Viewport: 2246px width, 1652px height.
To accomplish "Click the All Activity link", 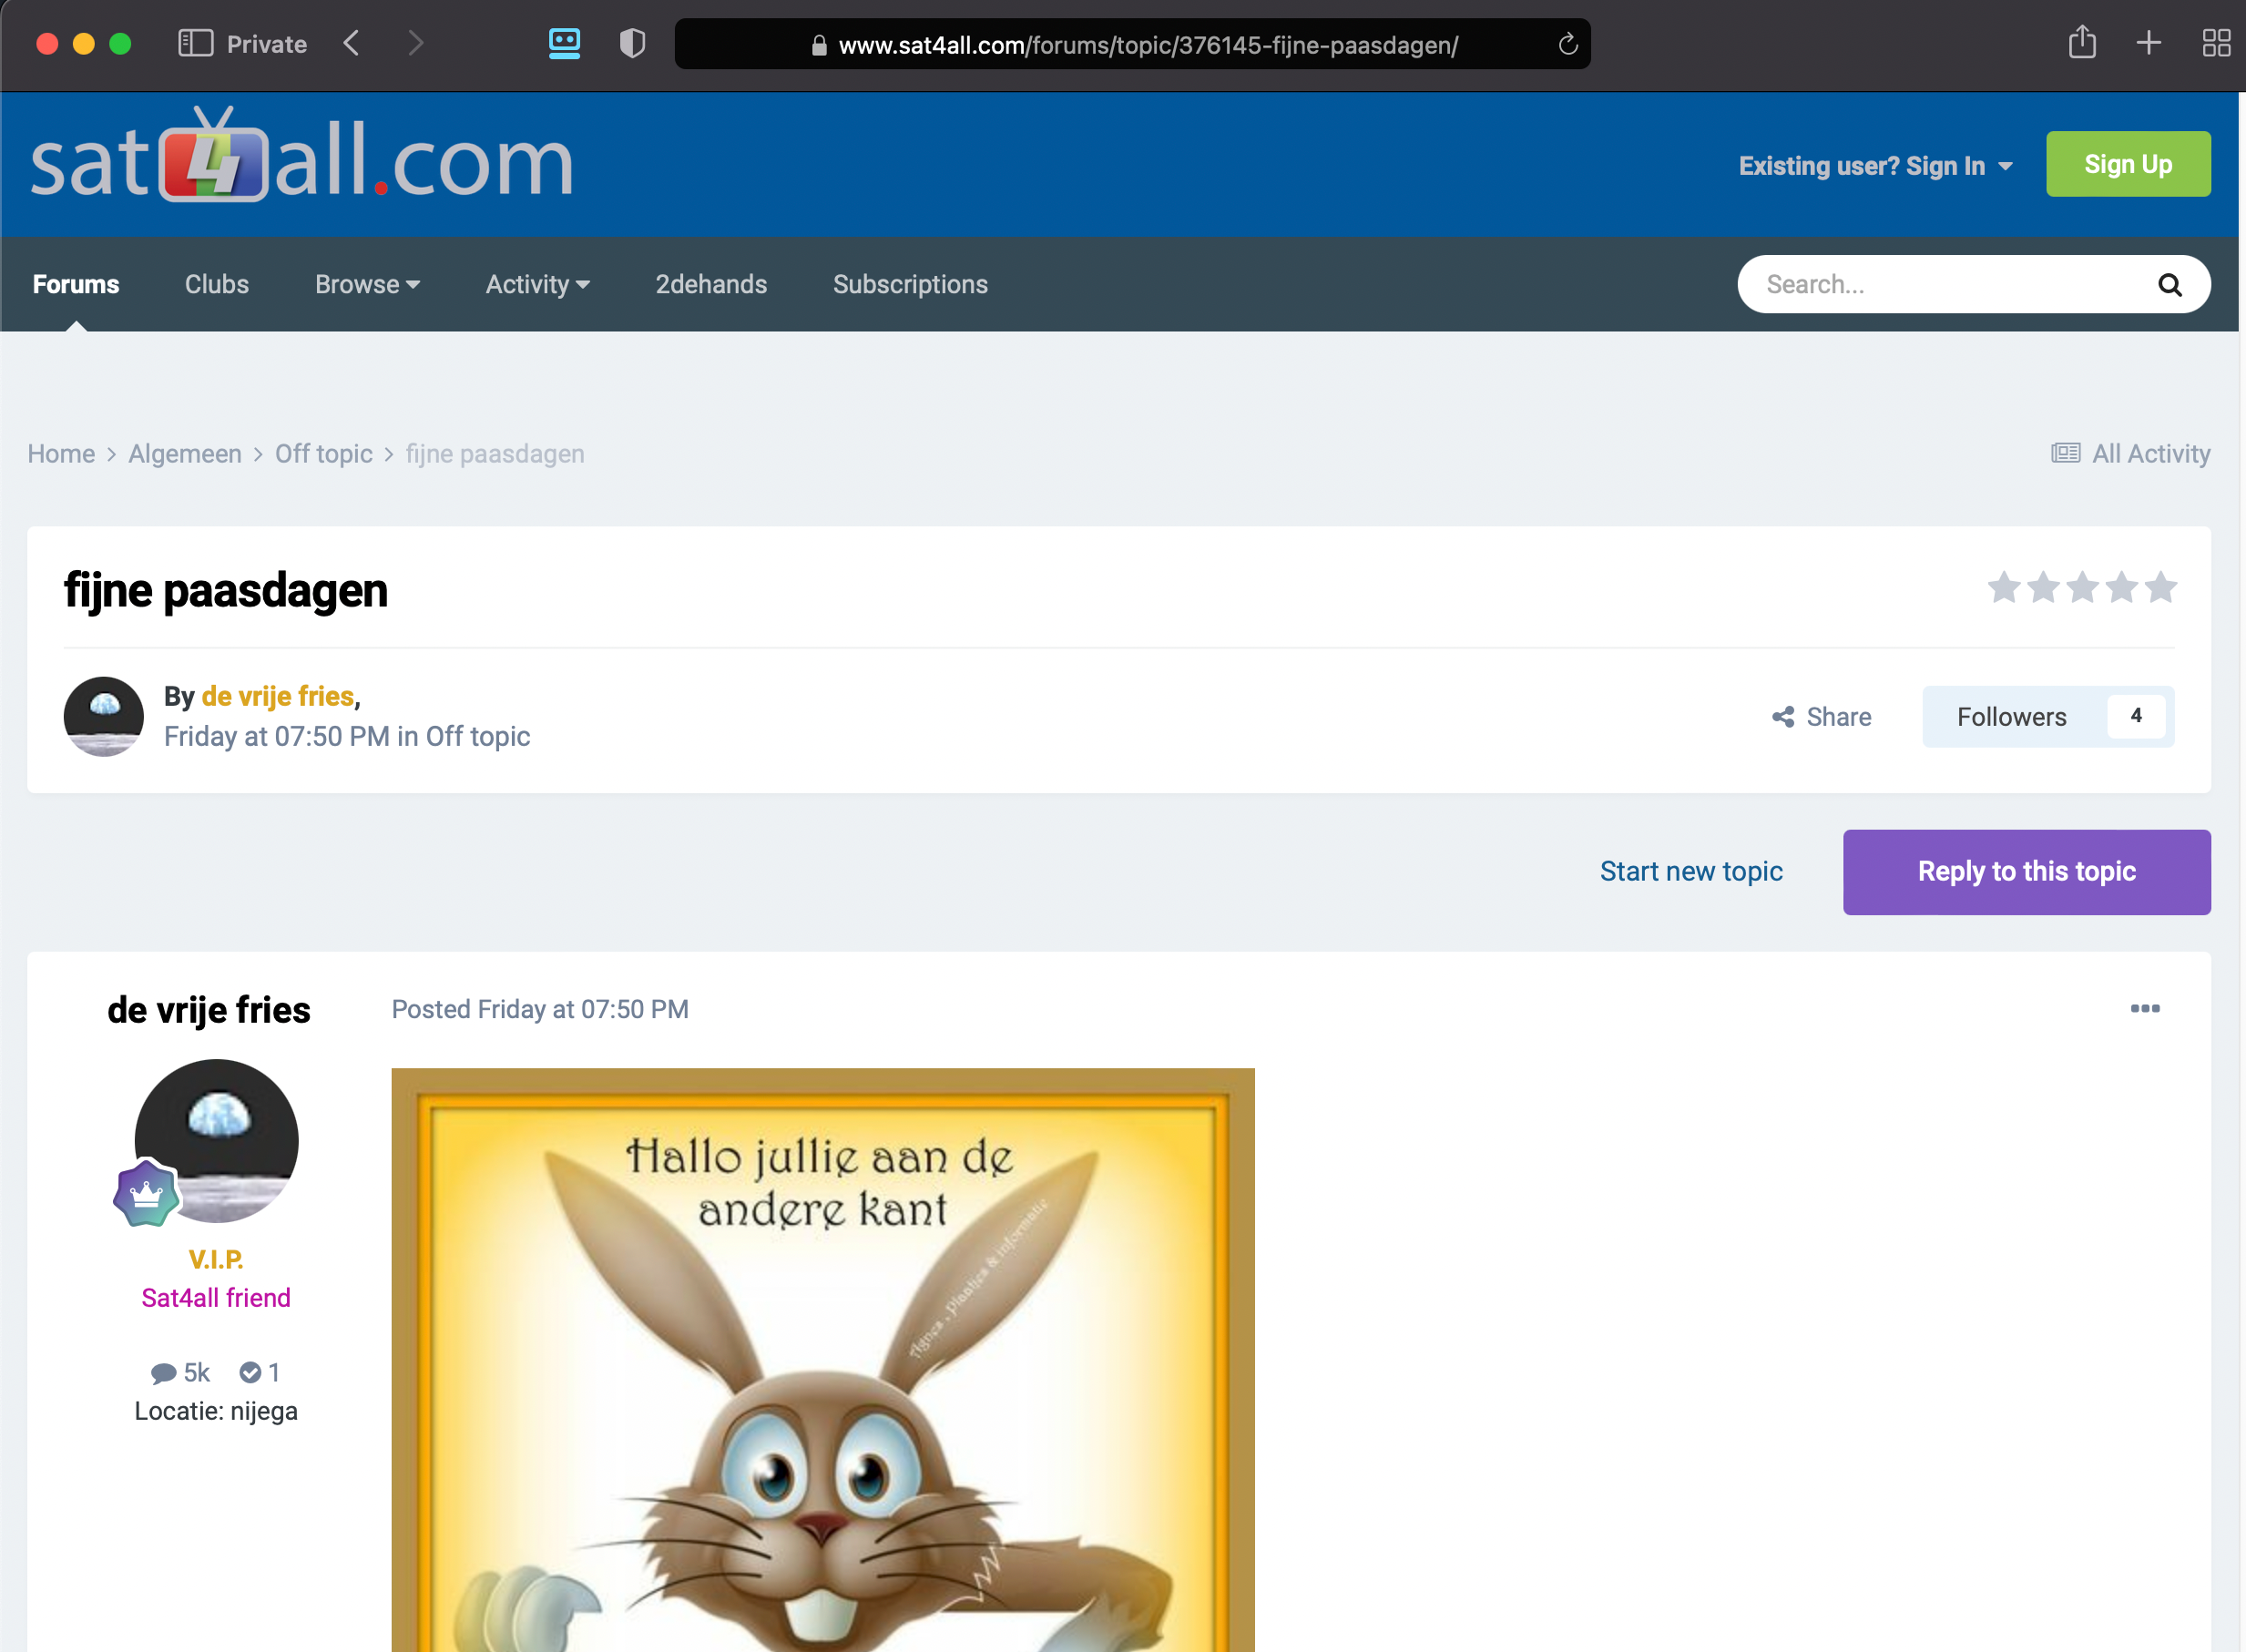I will 2130,454.
